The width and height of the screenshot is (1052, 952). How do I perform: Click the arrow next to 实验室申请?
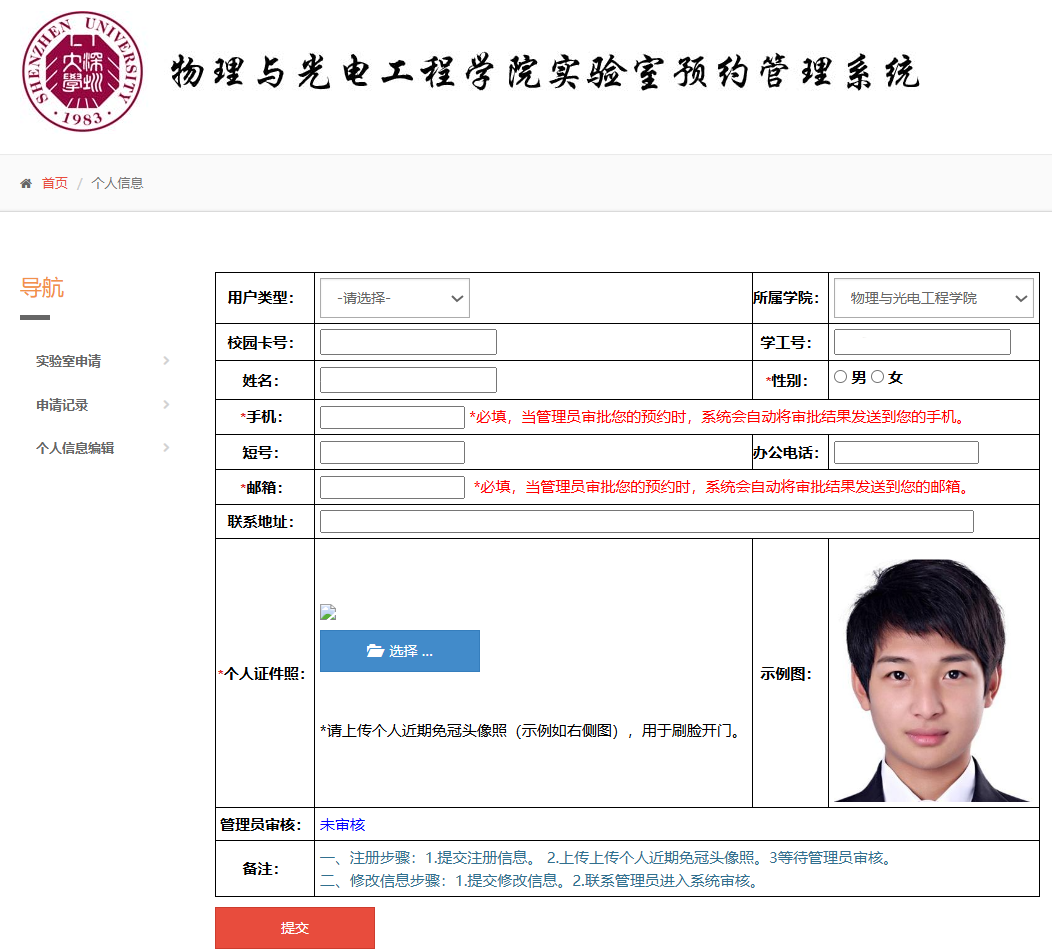pyautogui.click(x=166, y=361)
